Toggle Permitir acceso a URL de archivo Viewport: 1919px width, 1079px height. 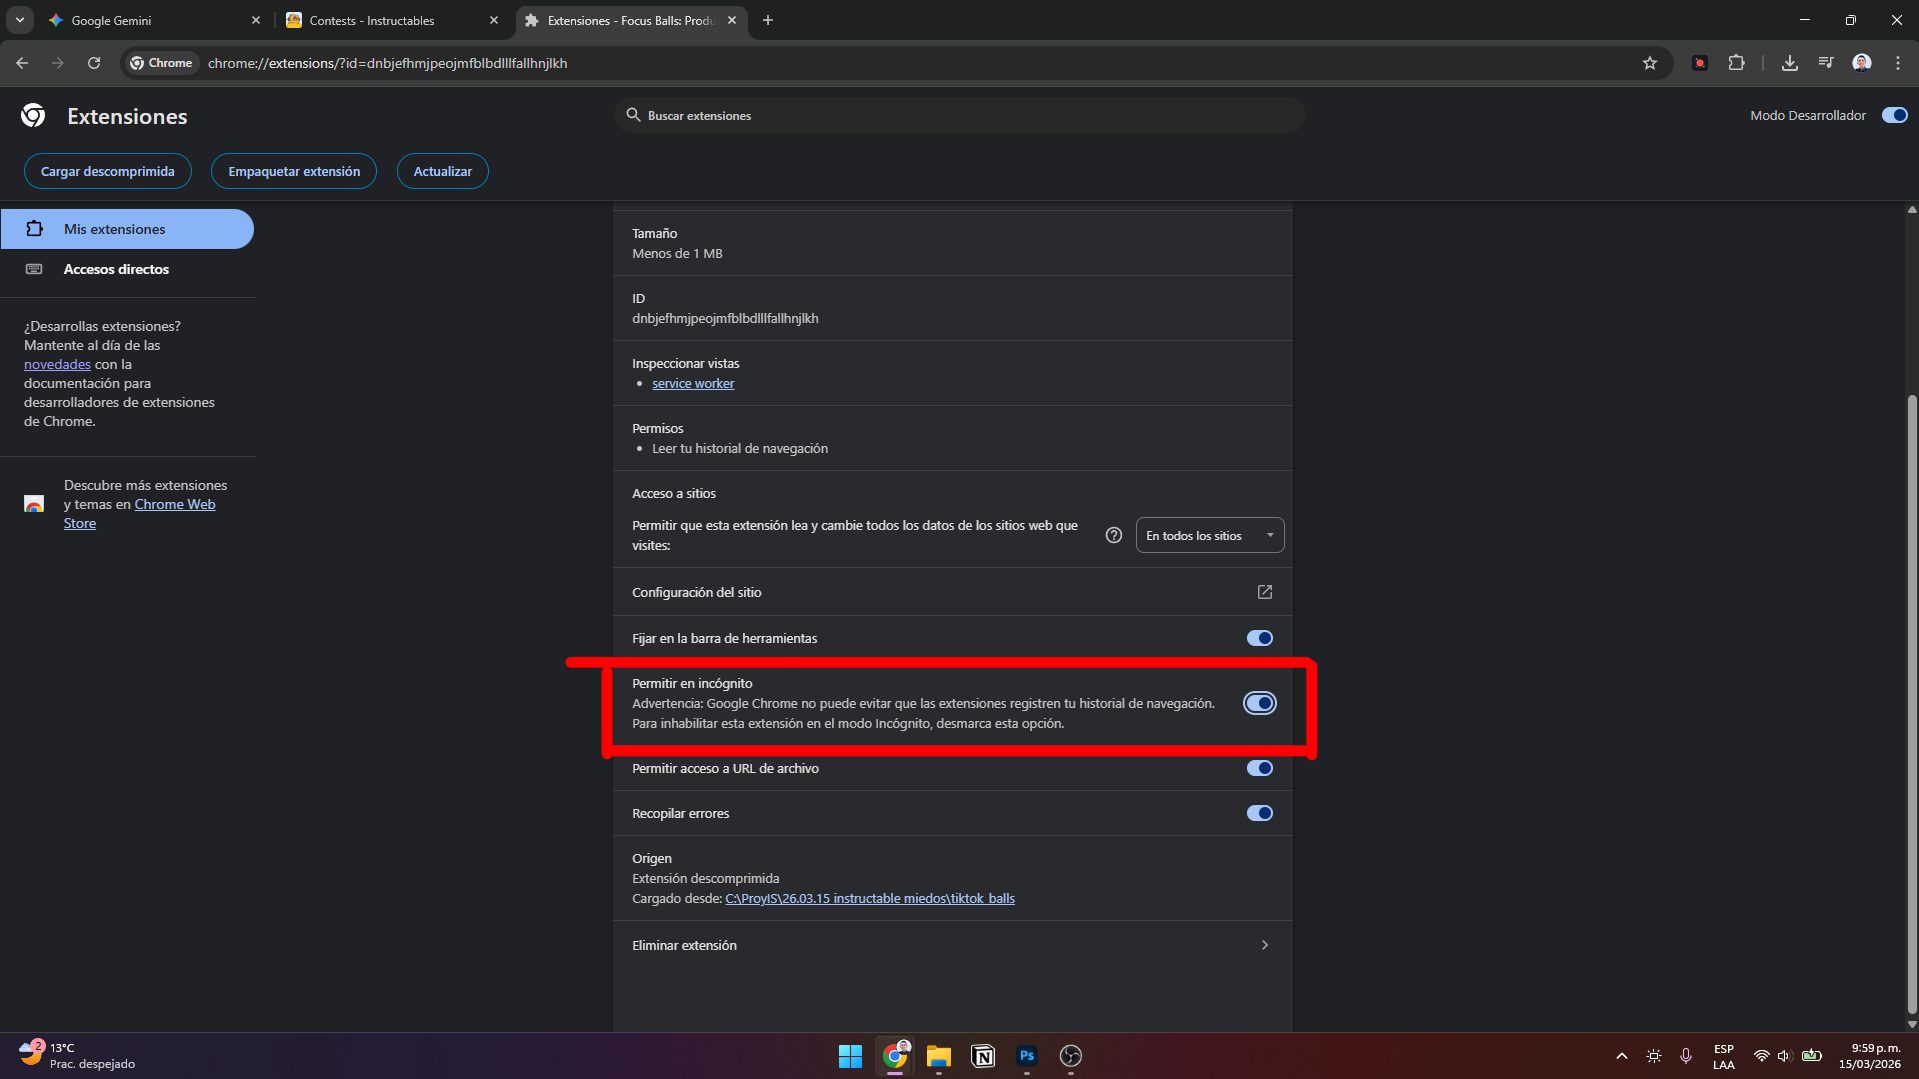pyautogui.click(x=1259, y=768)
